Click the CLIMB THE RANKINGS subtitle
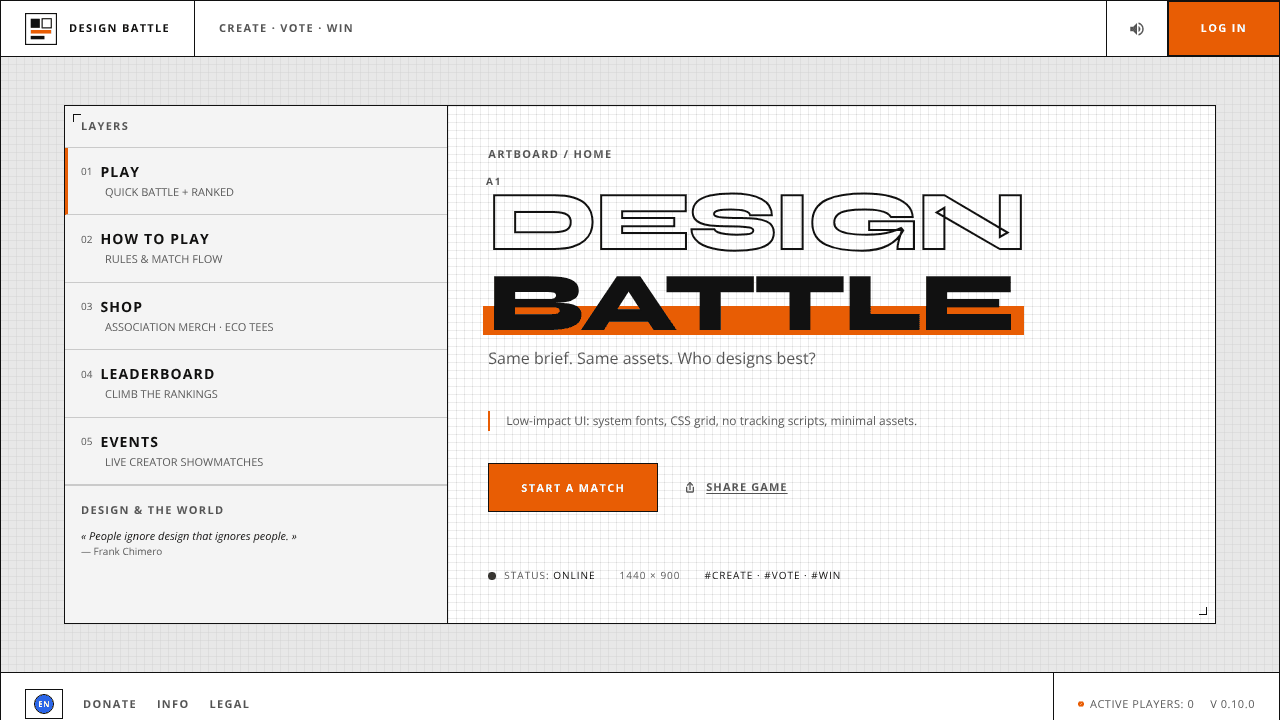The image size is (1280, 720). click(x=161, y=394)
